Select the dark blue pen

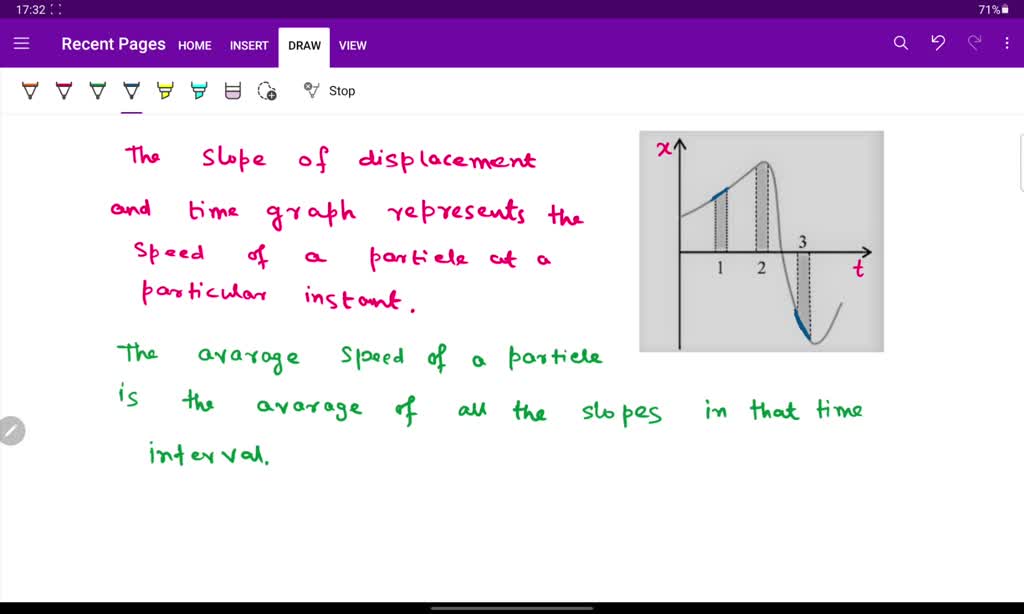click(131, 91)
